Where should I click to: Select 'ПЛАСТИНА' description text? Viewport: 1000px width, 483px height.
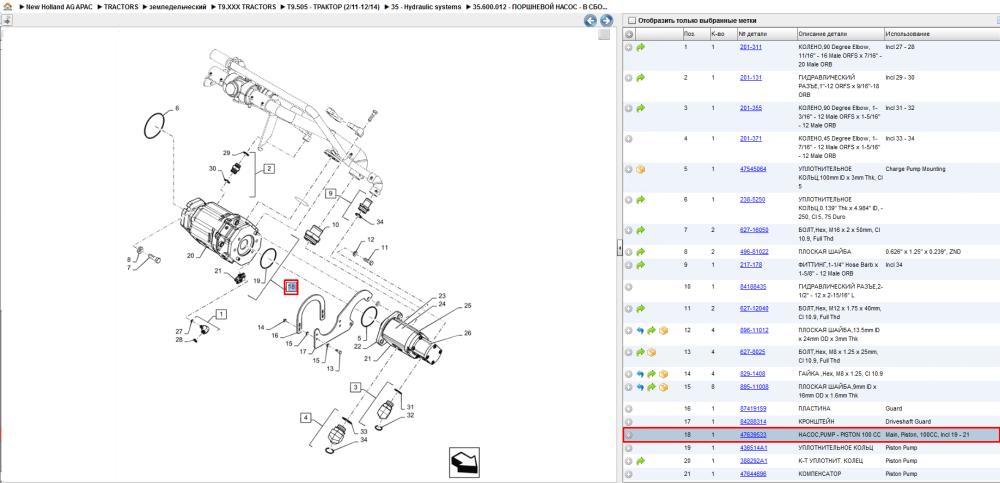coord(814,409)
